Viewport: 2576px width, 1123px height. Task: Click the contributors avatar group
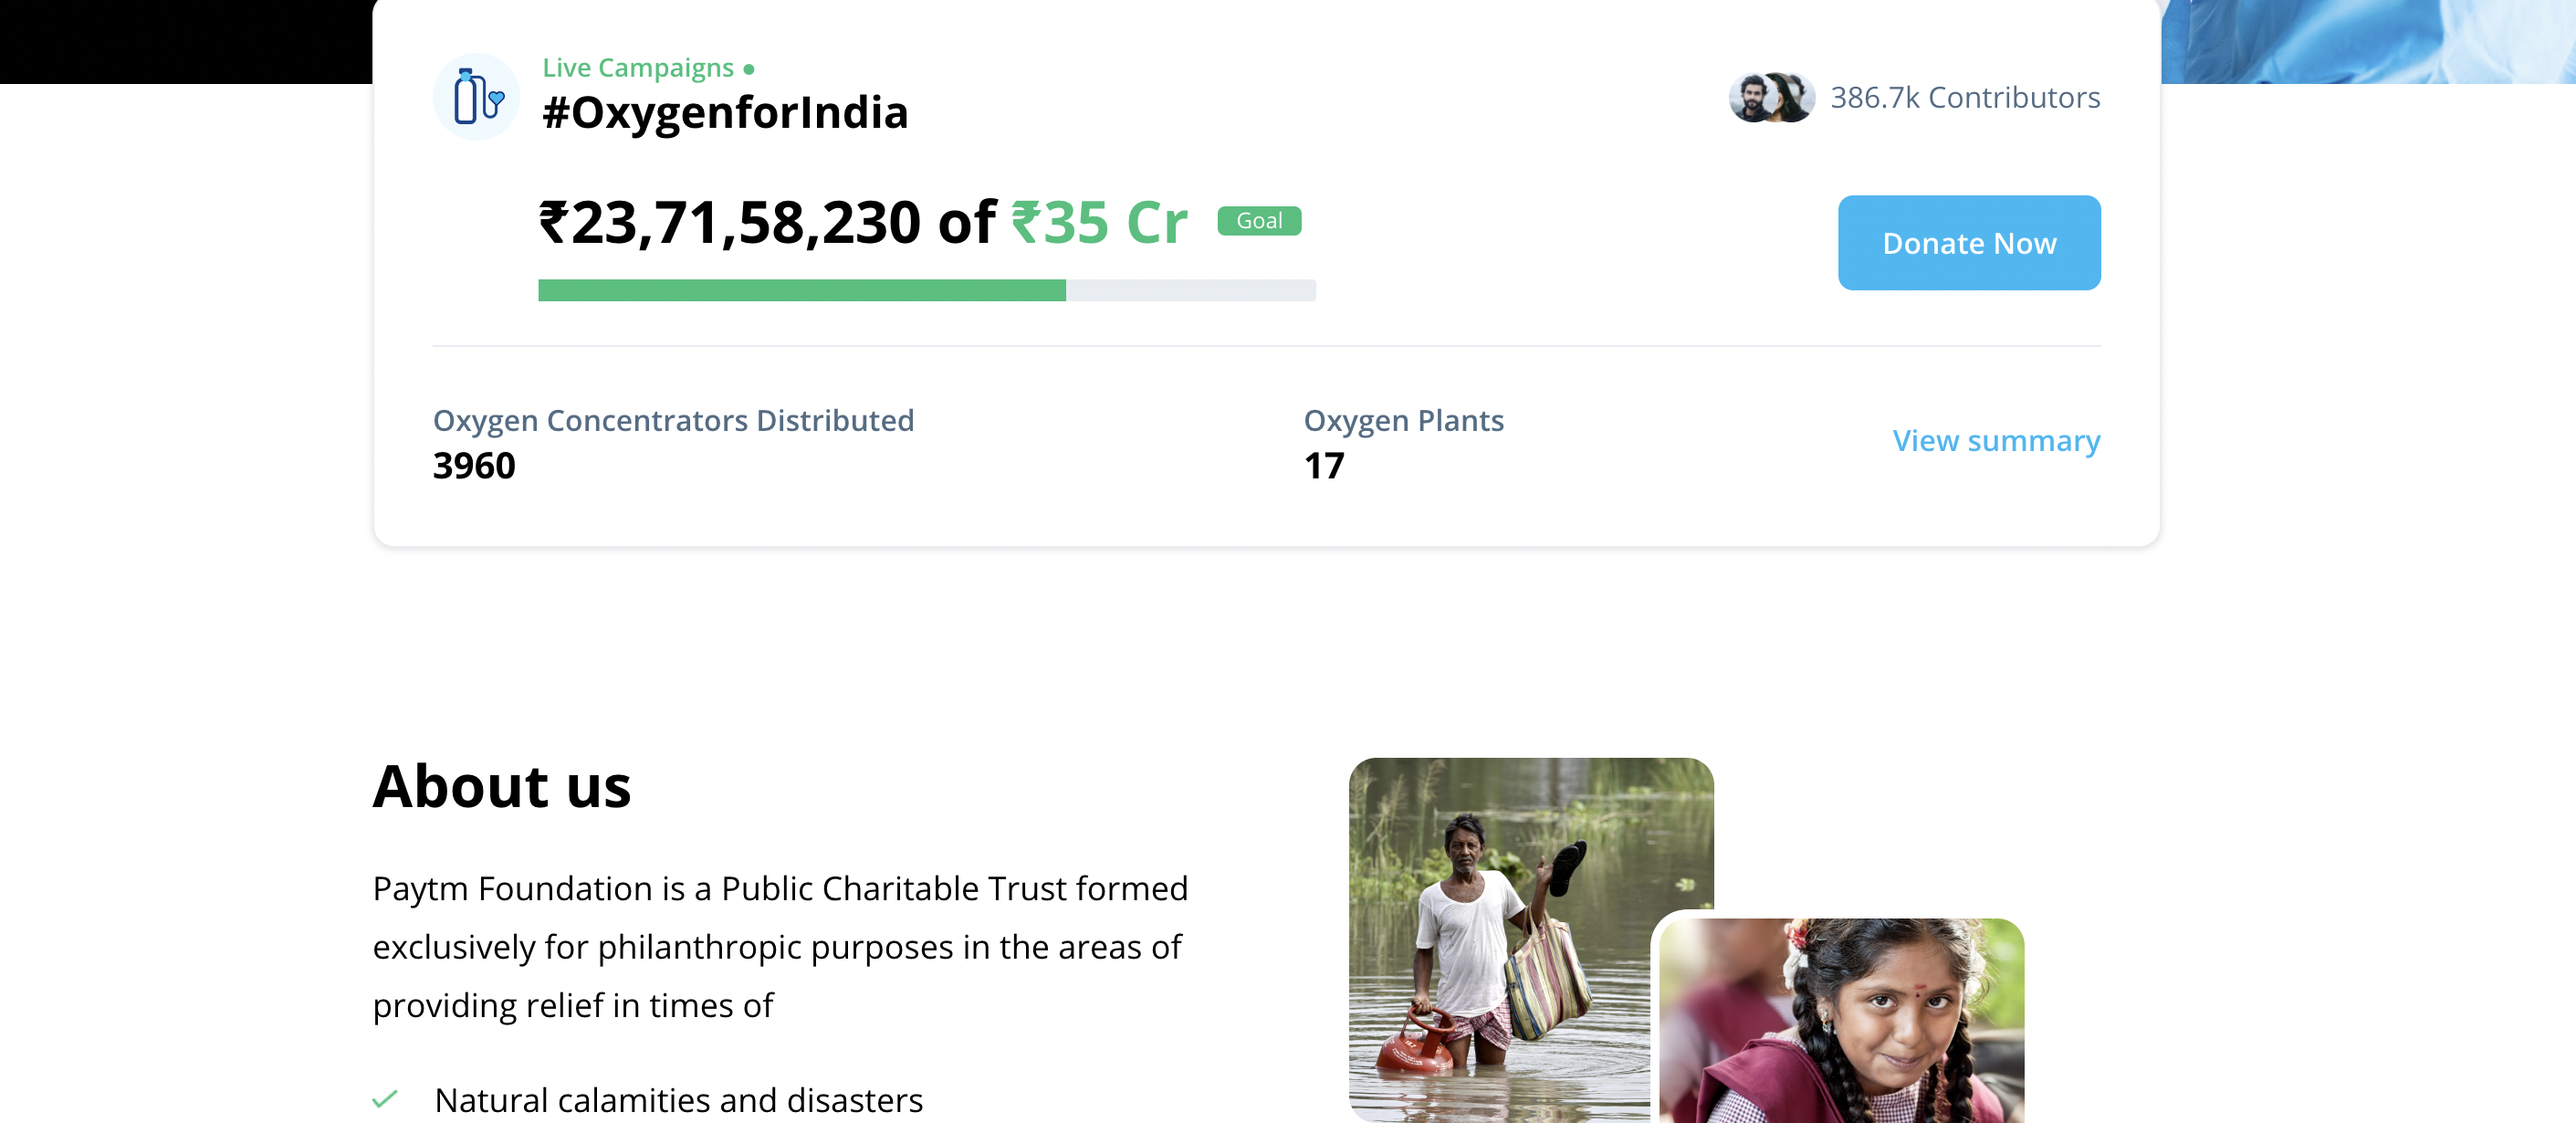pos(1771,98)
